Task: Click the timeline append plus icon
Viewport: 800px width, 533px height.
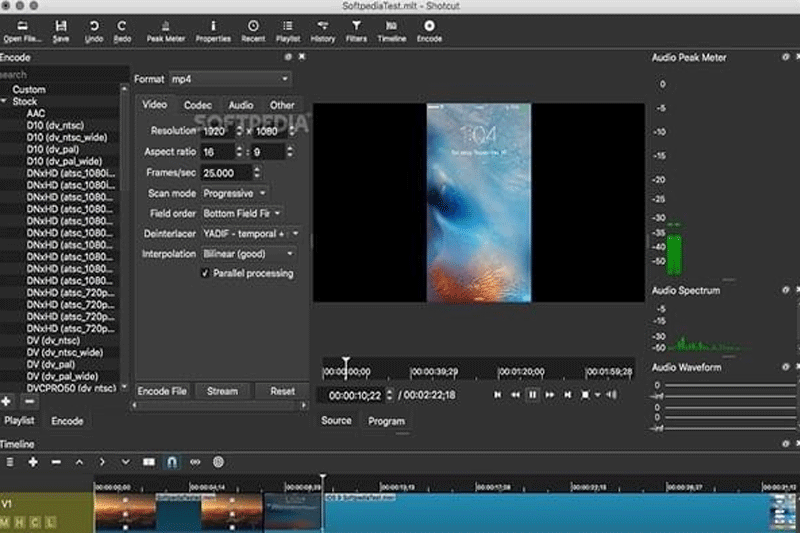Action: click(x=33, y=462)
